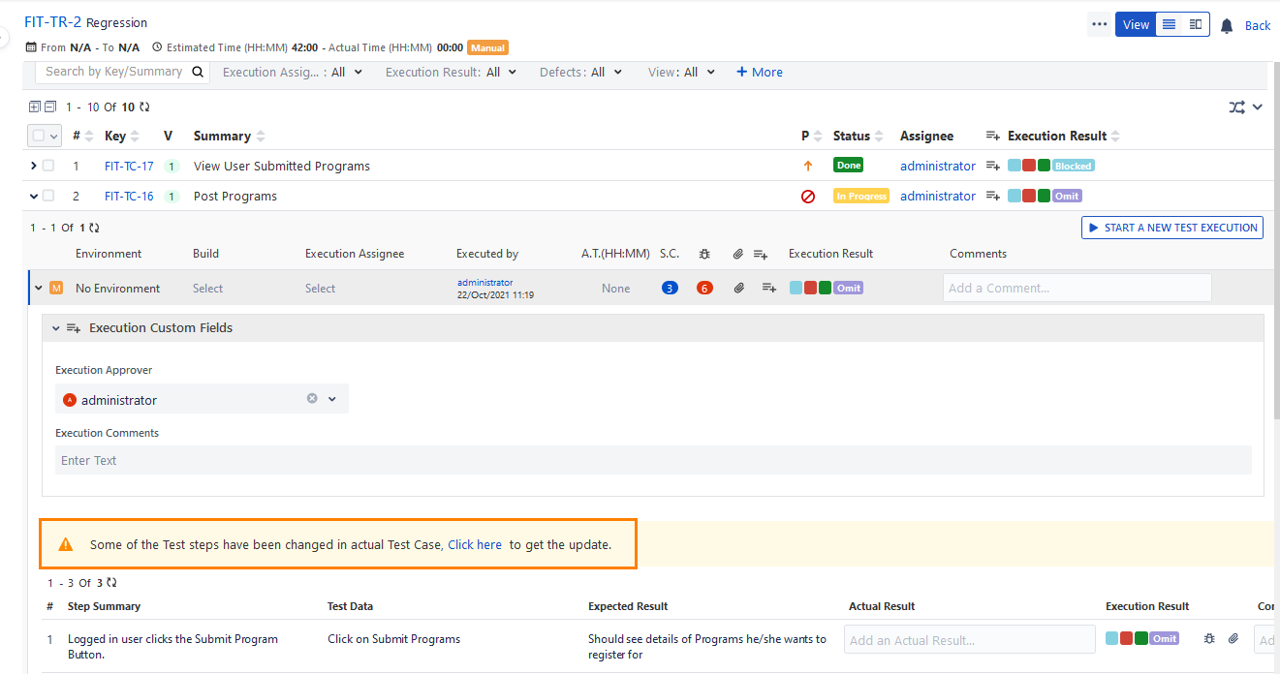Click the bug icon in step 1 row
Viewport: 1280px width, 674px height.
[1209, 638]
